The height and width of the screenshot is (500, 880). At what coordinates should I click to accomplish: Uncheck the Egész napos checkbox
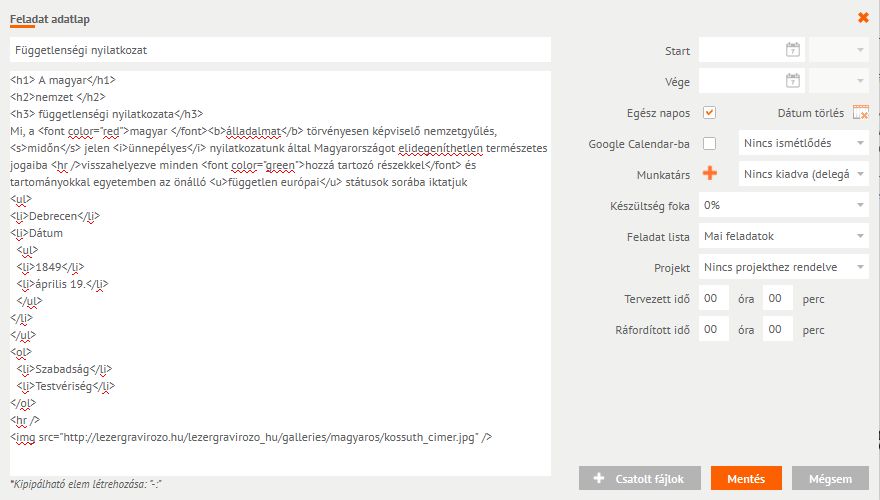(x=709, y=112)
